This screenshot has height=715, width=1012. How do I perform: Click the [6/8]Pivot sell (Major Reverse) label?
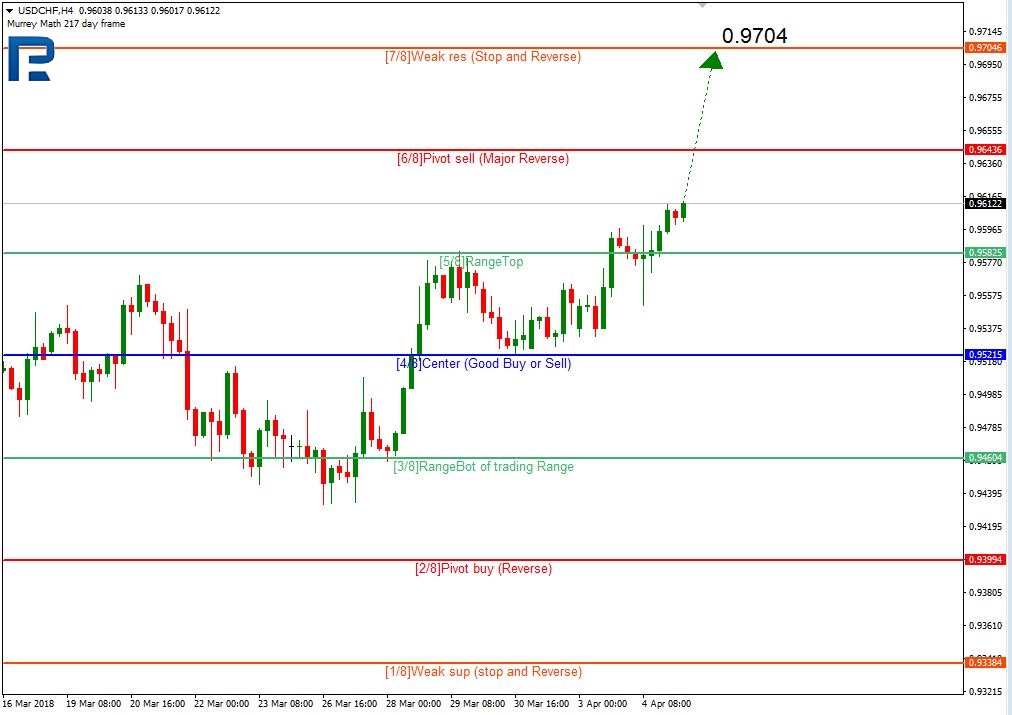point(483,159)
